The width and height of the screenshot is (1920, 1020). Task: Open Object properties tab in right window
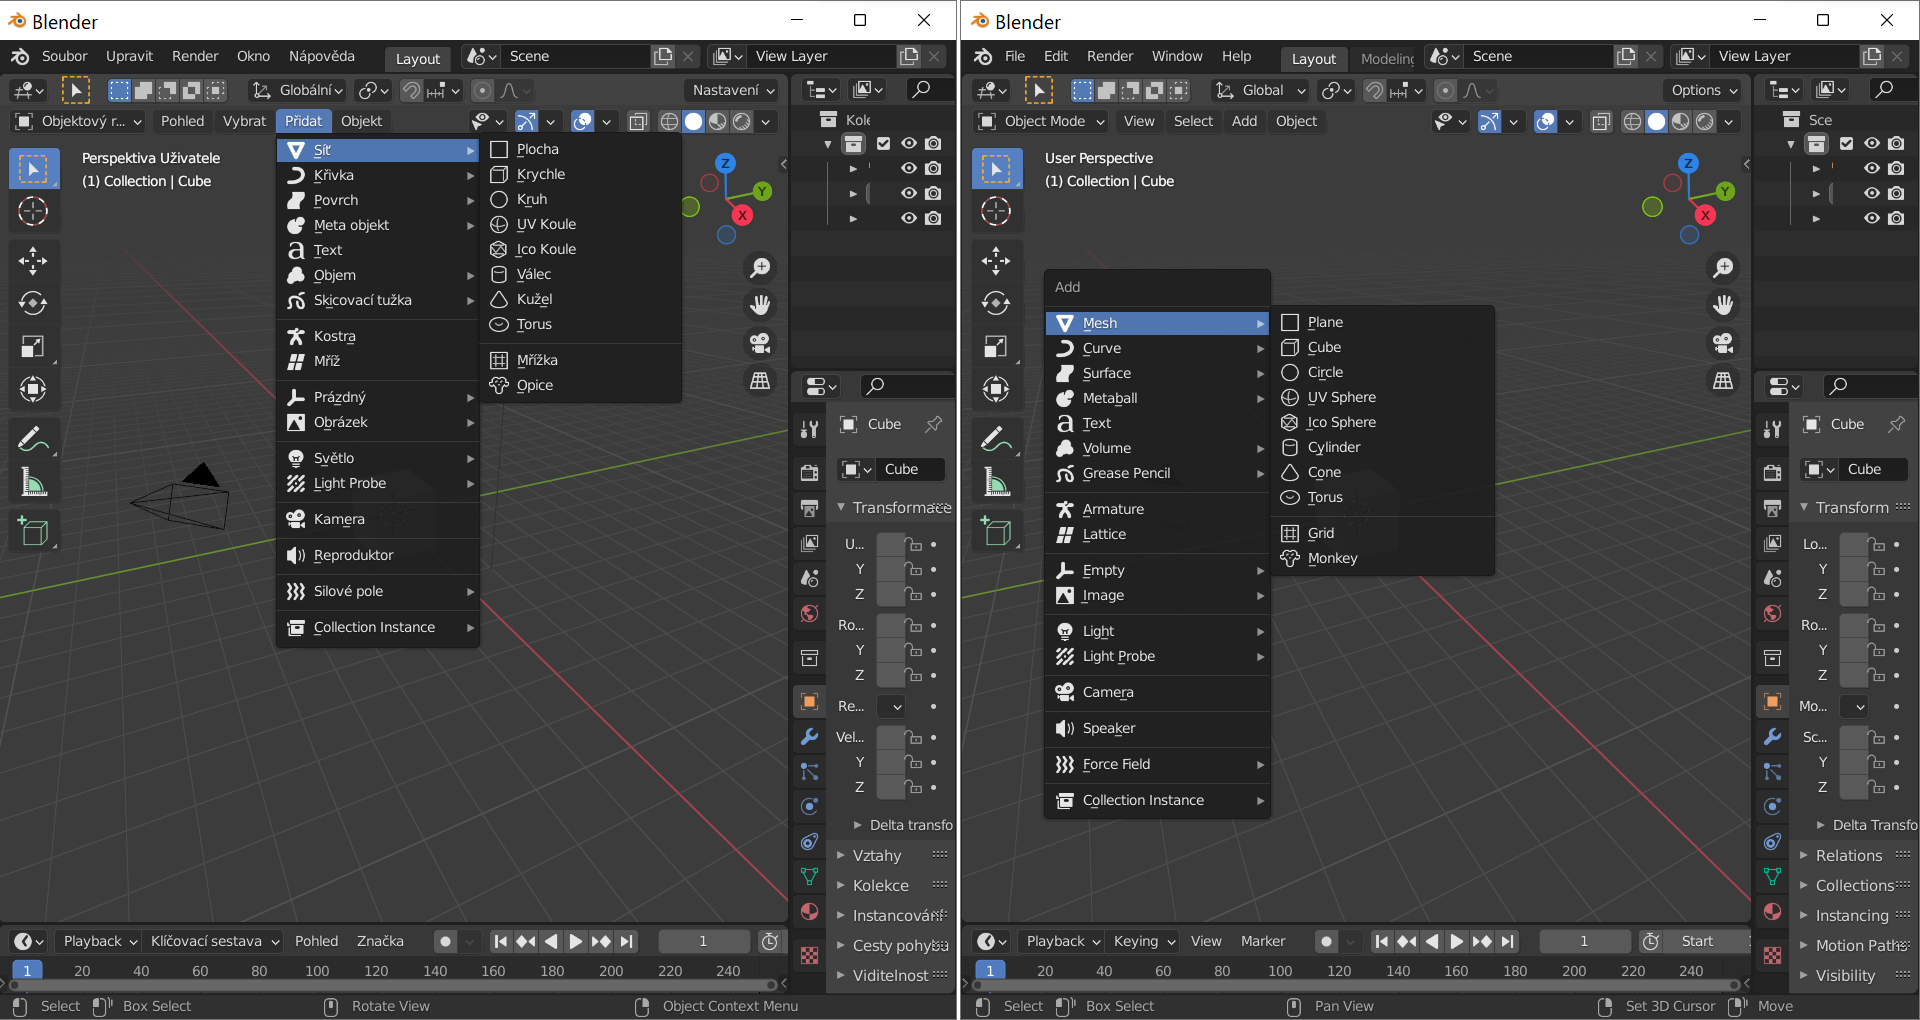(1772, 702)
